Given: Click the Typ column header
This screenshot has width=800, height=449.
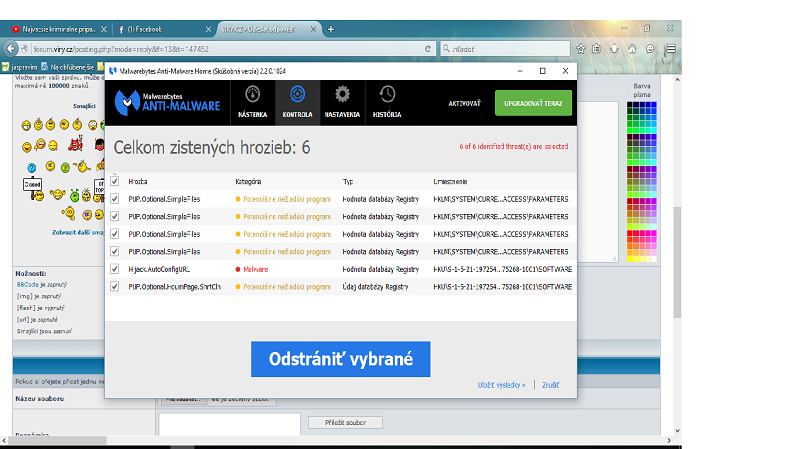Looking at the screenshot, I should [x=348, y=182].
